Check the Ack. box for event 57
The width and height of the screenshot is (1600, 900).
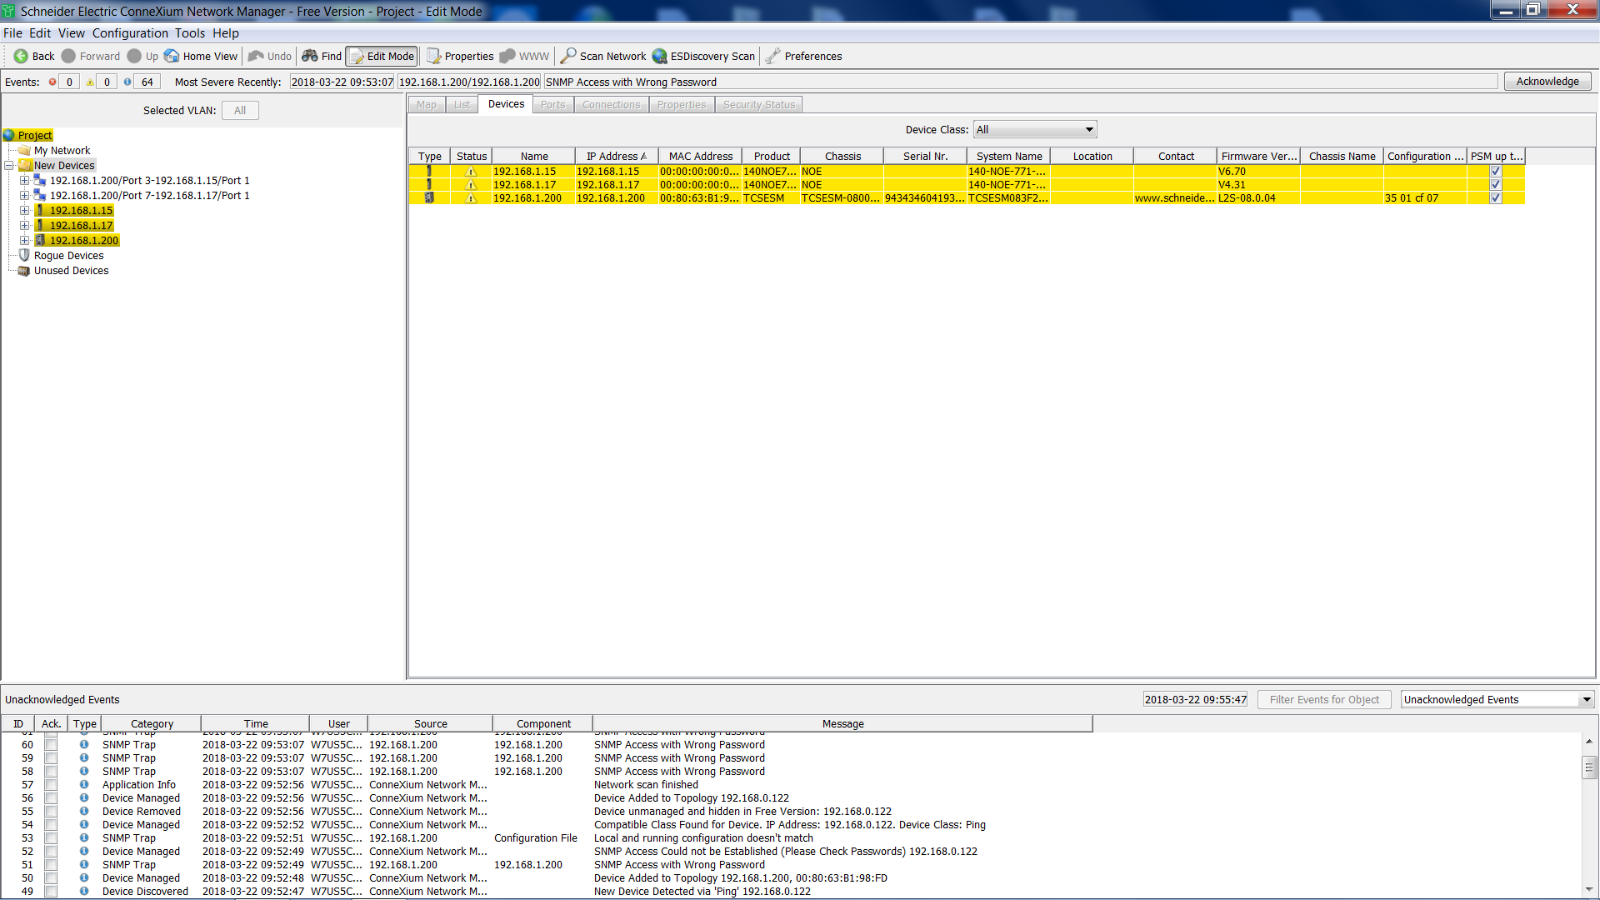[x=51, y=785]
